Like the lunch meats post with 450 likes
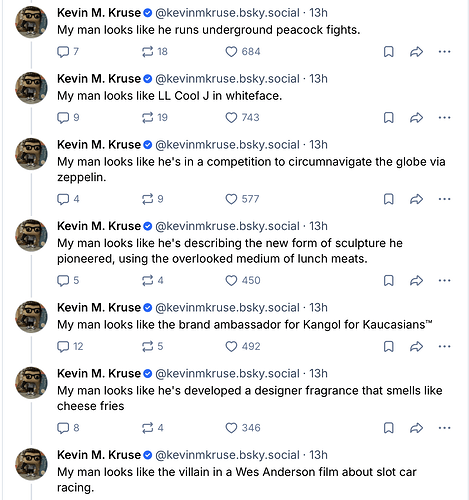This screenshot has width=469, height=500. coord(231,281)
